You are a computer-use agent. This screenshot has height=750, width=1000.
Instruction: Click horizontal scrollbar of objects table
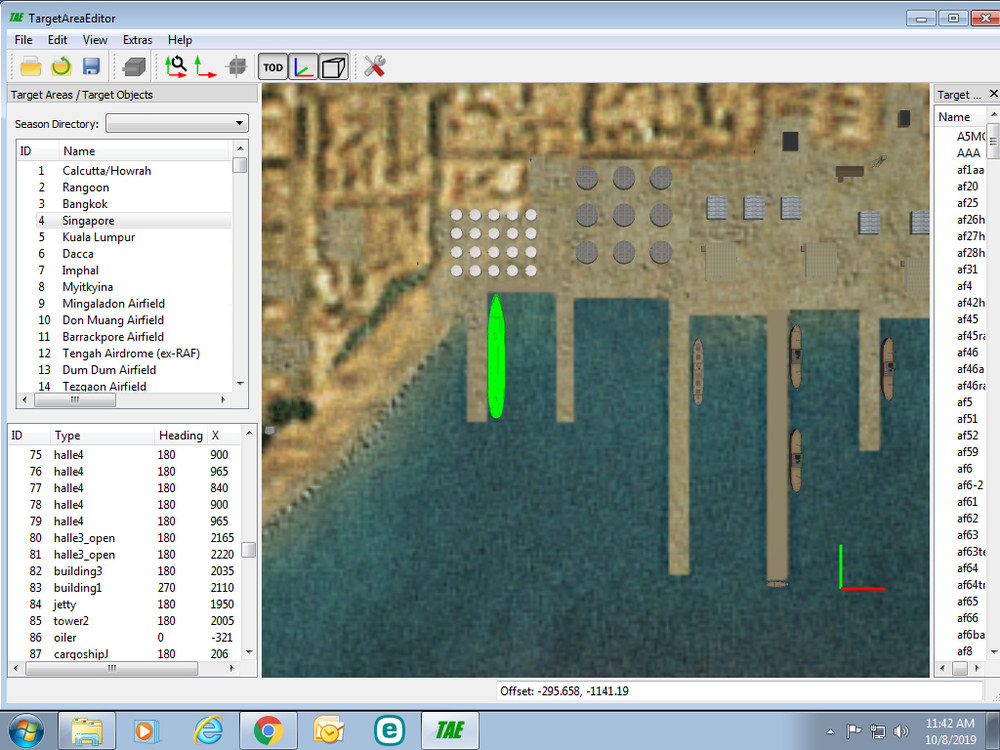(x=112, y=668)
